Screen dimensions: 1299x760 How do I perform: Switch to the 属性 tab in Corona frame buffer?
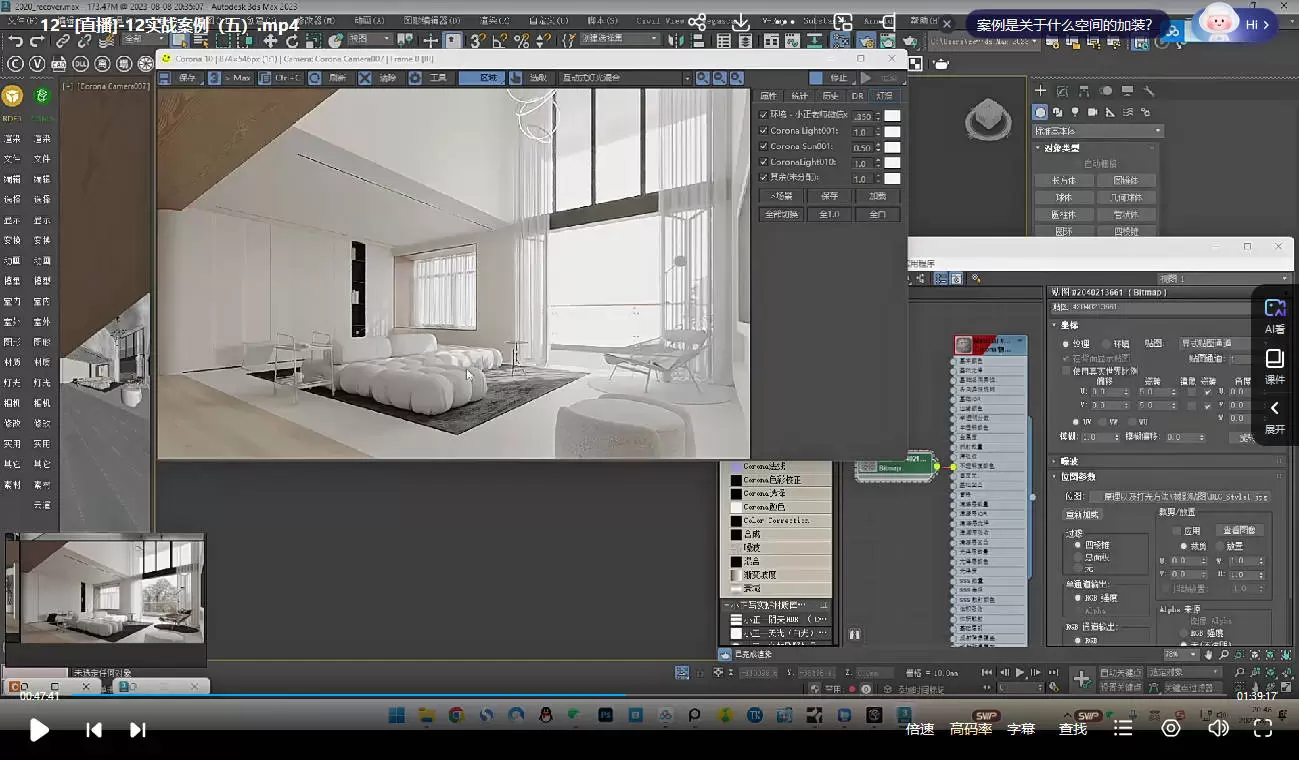click(x=768, y=96)
